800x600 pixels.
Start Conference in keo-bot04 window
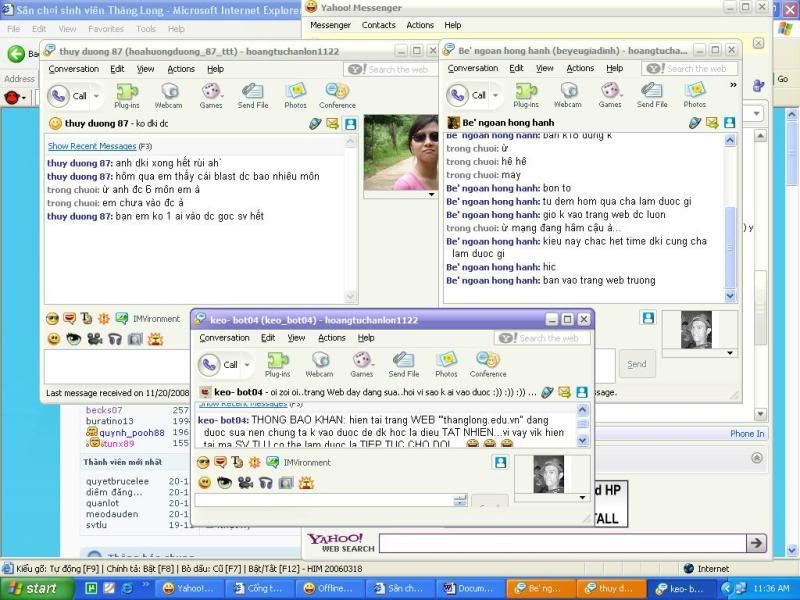tap(488, 364)
